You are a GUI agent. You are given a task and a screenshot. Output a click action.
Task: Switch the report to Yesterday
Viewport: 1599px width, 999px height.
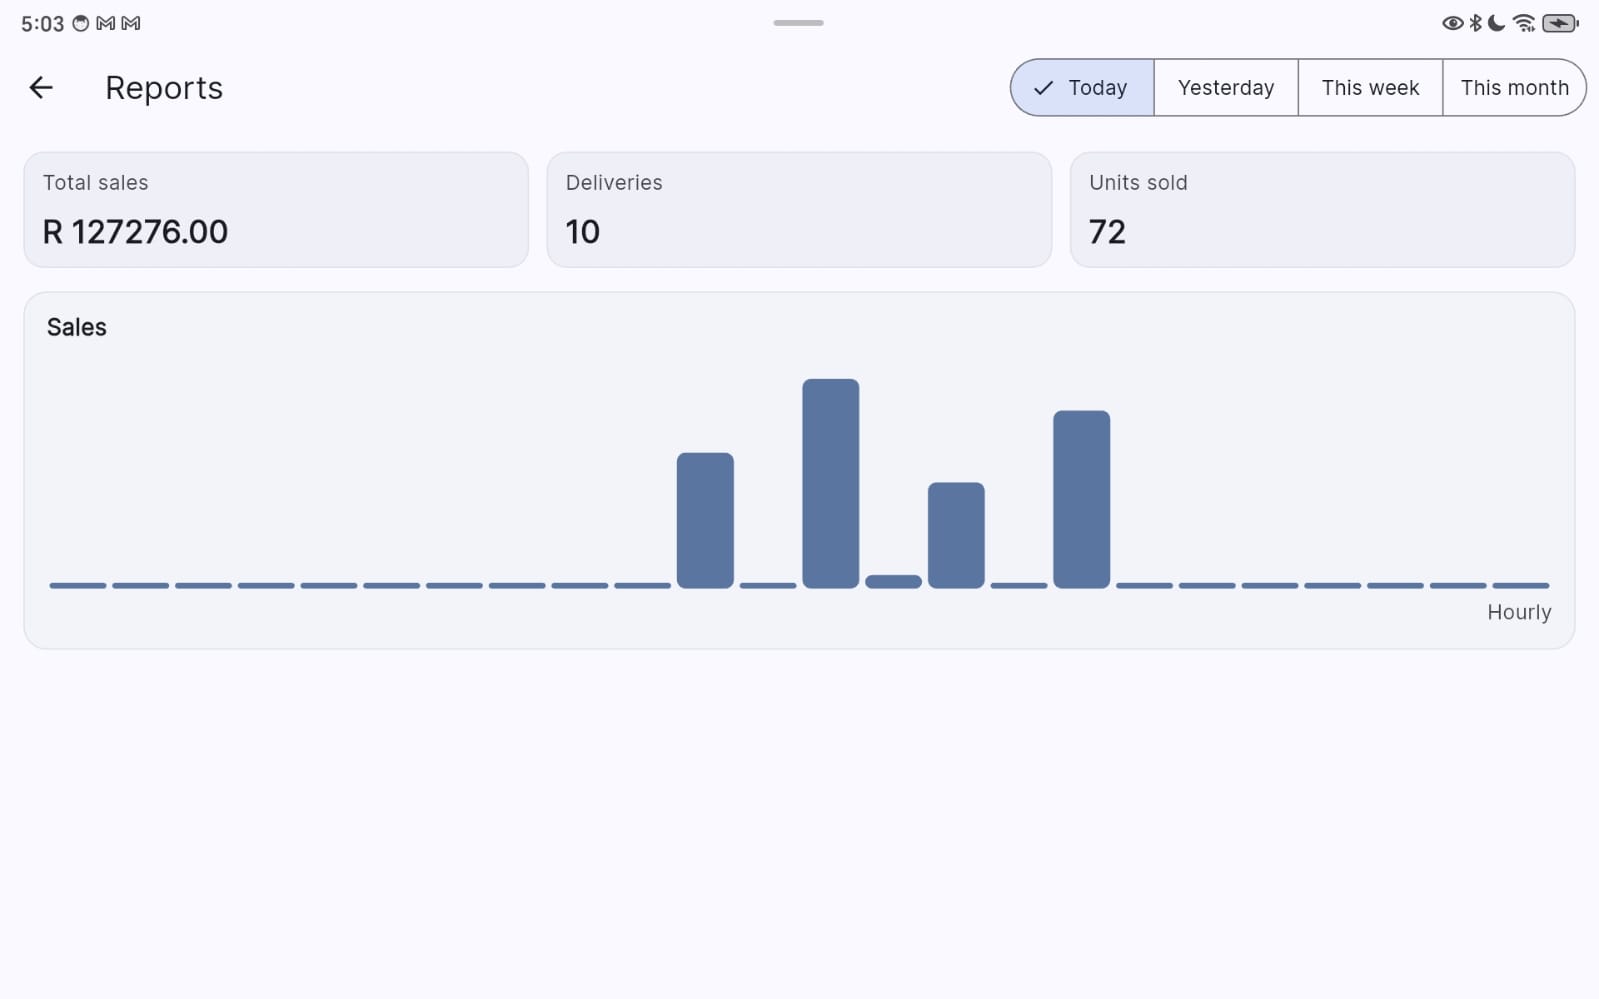(x=1225, y=88)
